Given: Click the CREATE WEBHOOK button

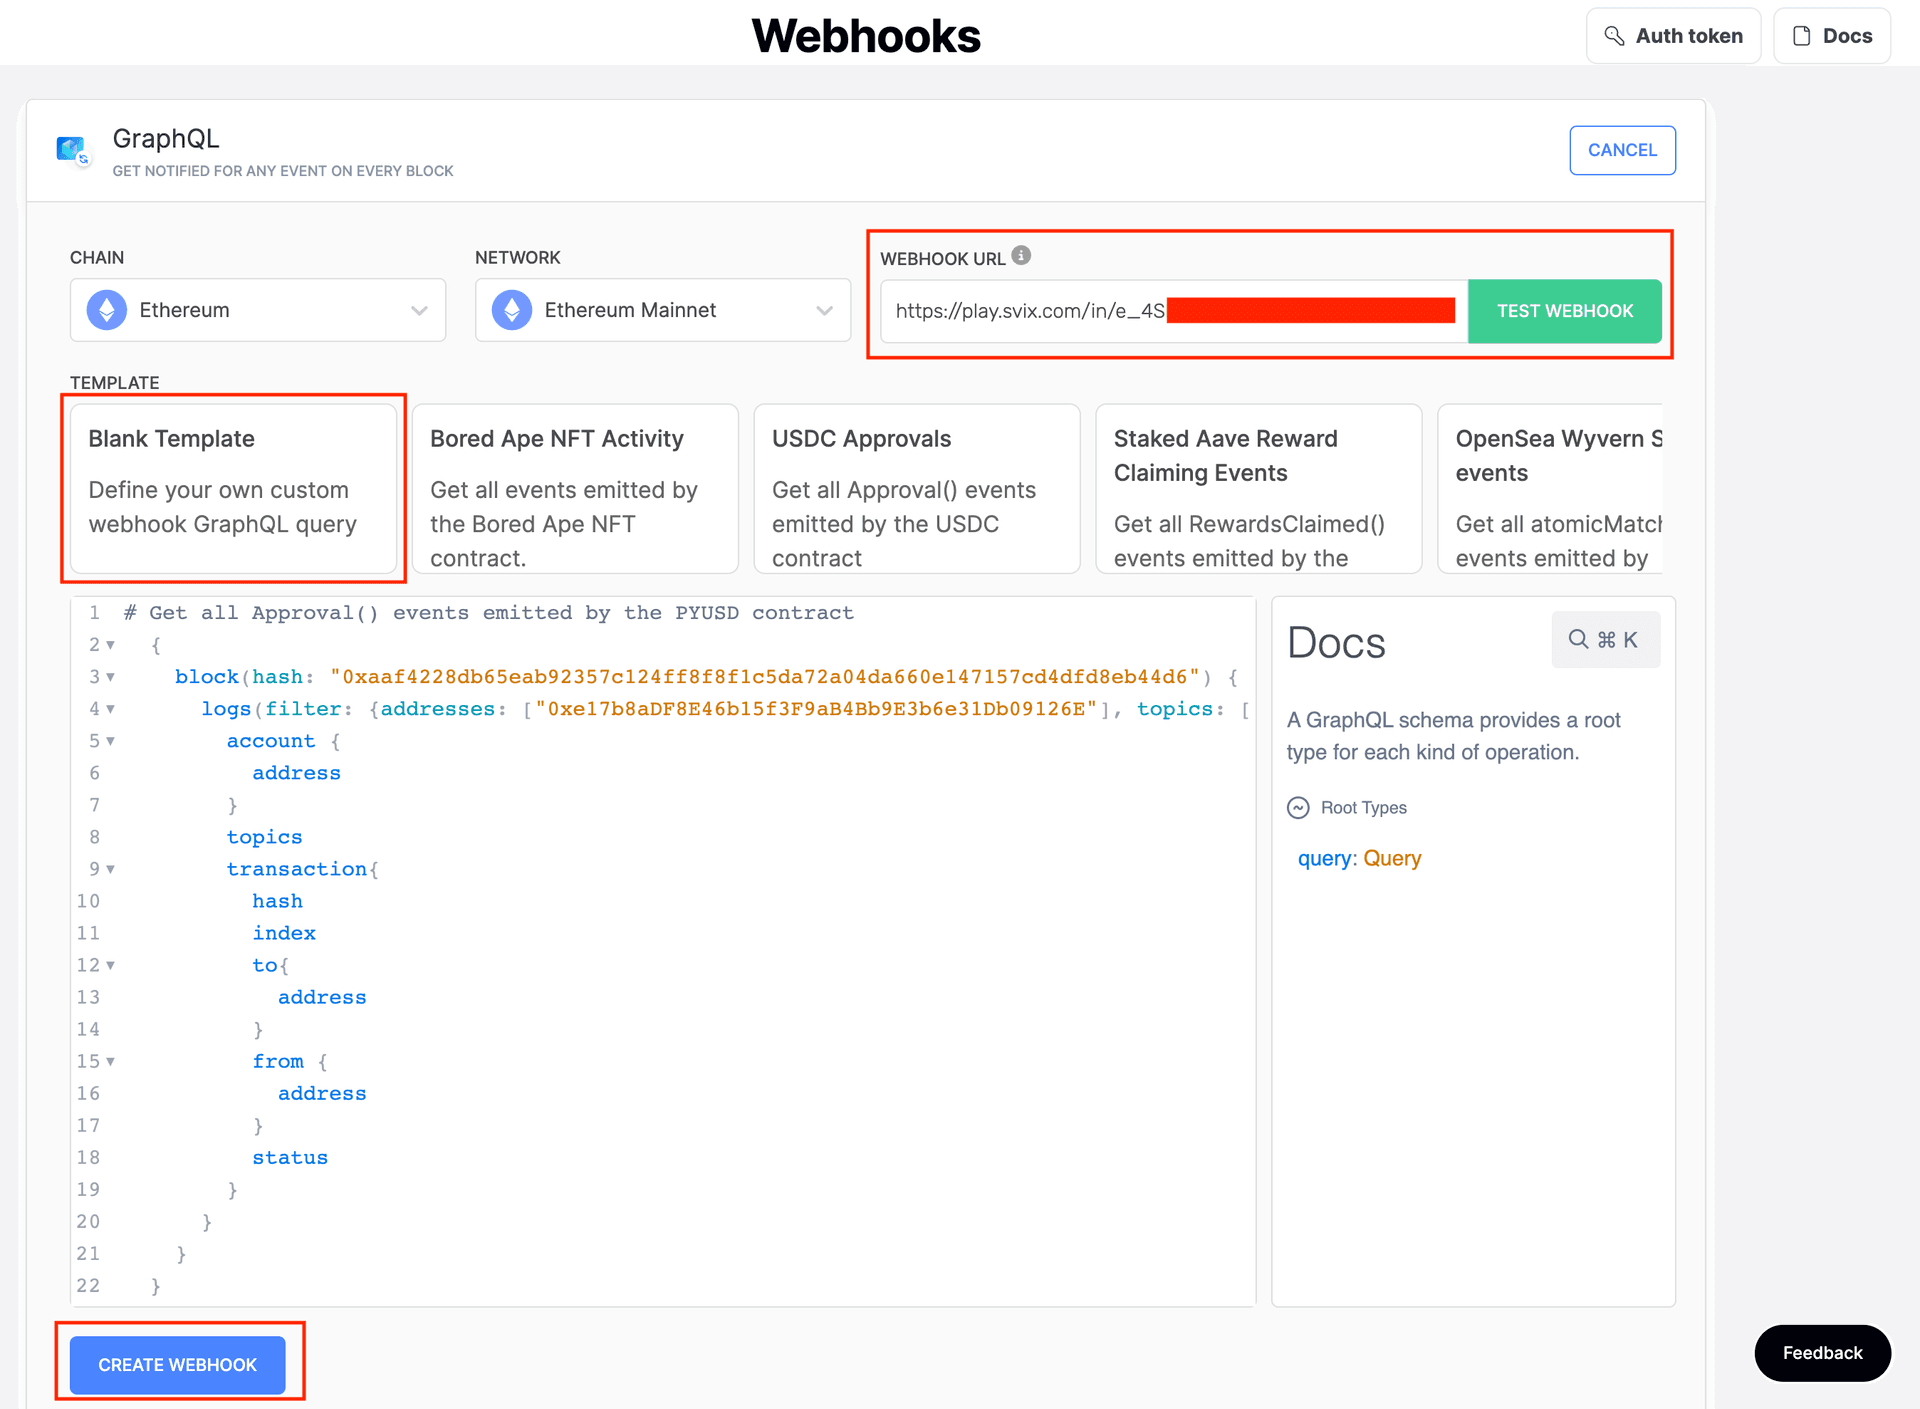Looking at the screenshot, I should pos(177,1364).
